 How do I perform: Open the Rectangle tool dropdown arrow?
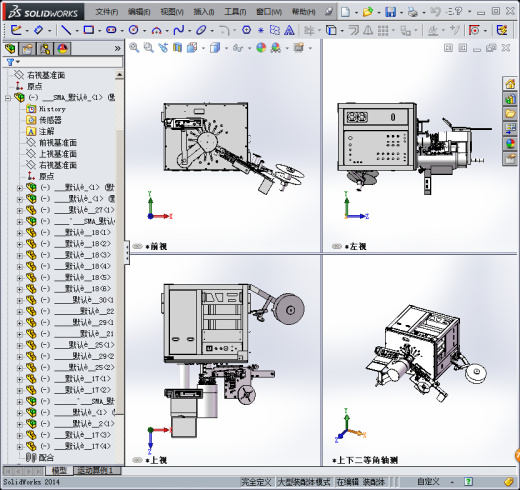pyautogui.click(x=99, y=31)
